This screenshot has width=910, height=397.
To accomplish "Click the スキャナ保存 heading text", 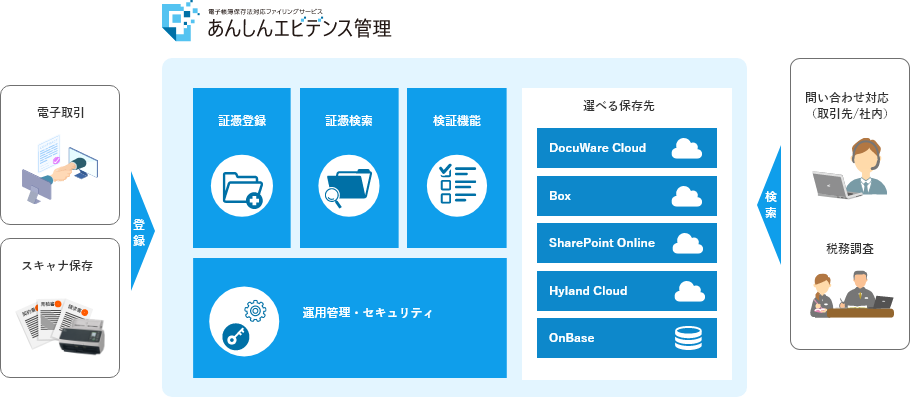I will point(57,266).
